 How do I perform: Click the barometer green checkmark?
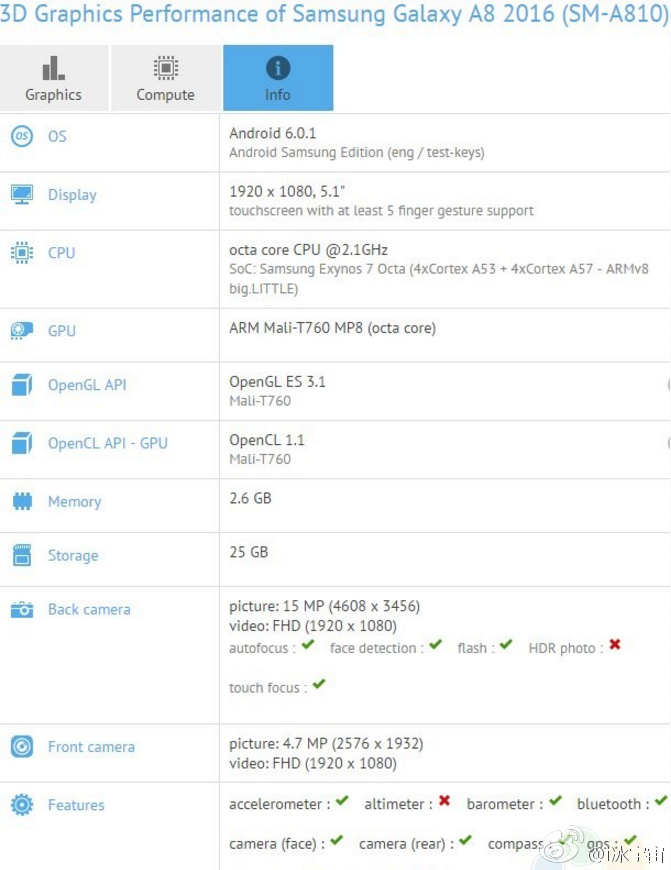tap(556, 801)
